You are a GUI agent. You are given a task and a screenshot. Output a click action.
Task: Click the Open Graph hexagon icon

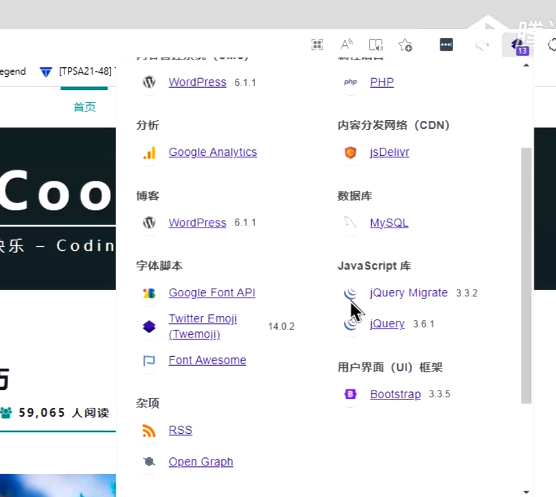coord(149,462)
